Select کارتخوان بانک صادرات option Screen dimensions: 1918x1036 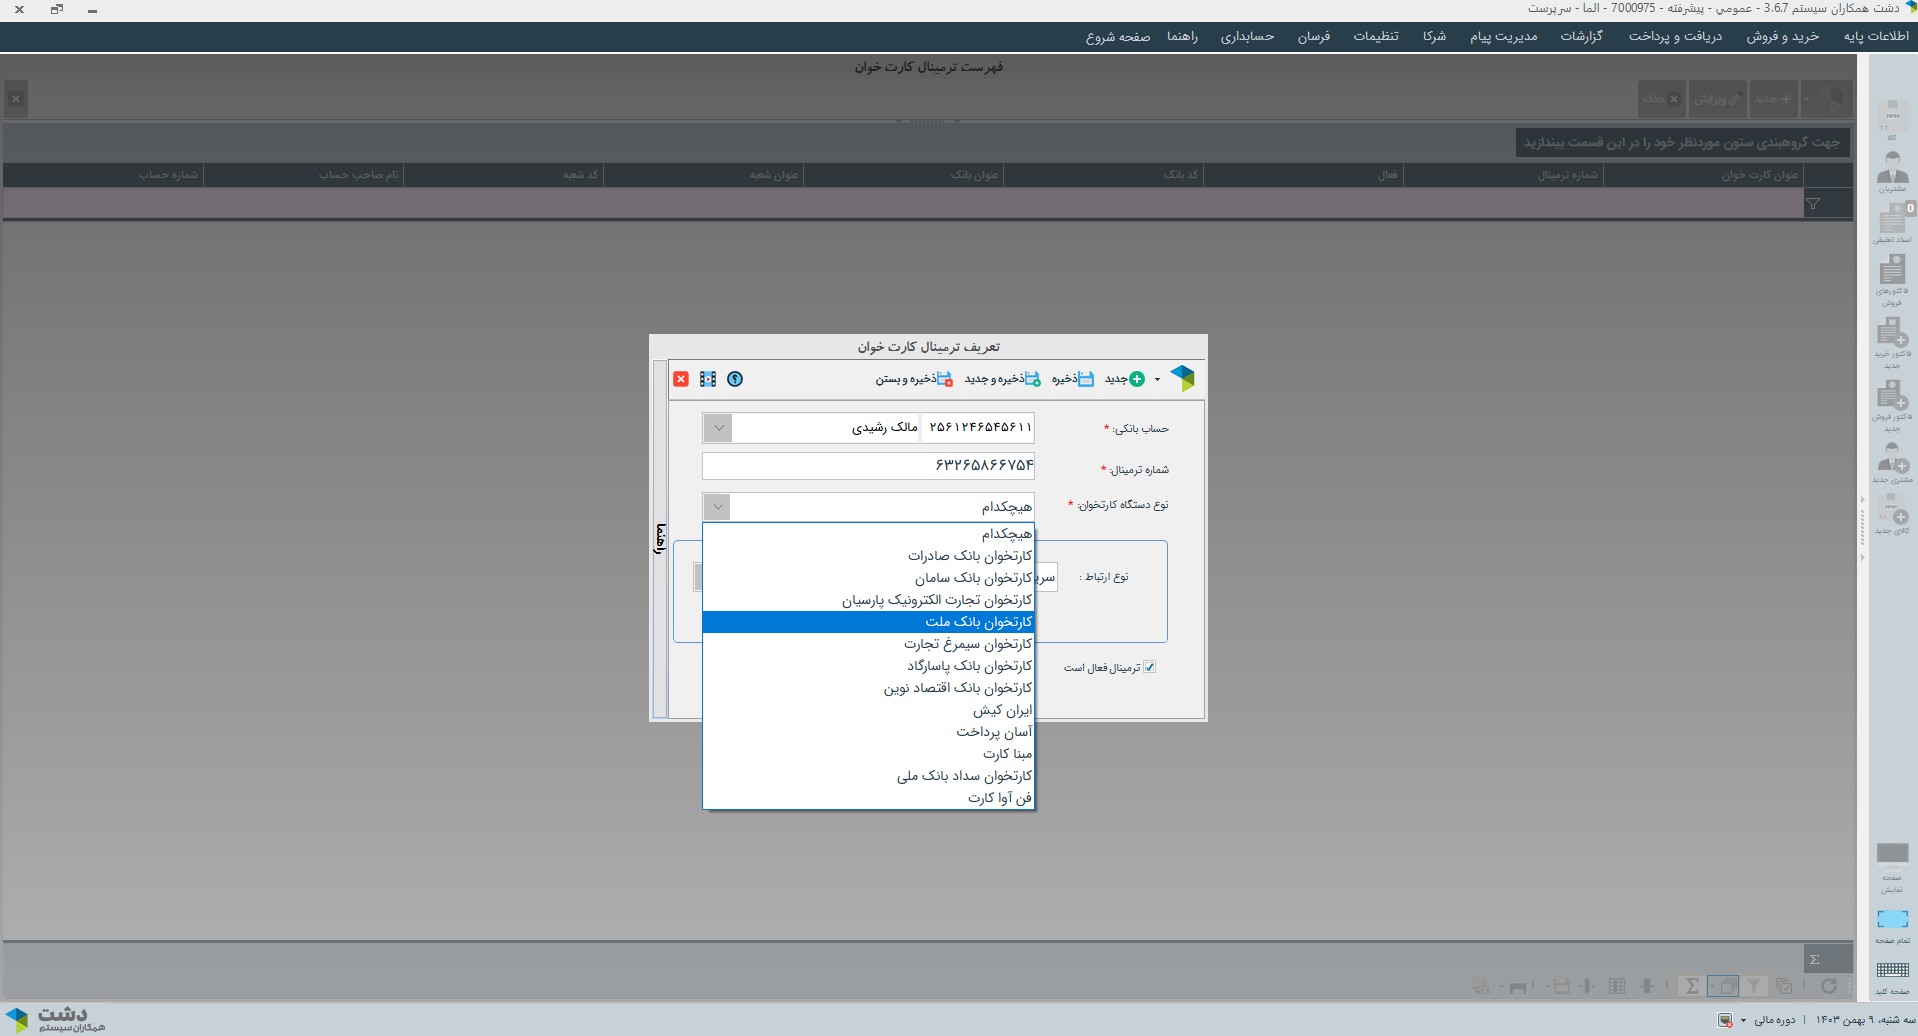point(868,556)
